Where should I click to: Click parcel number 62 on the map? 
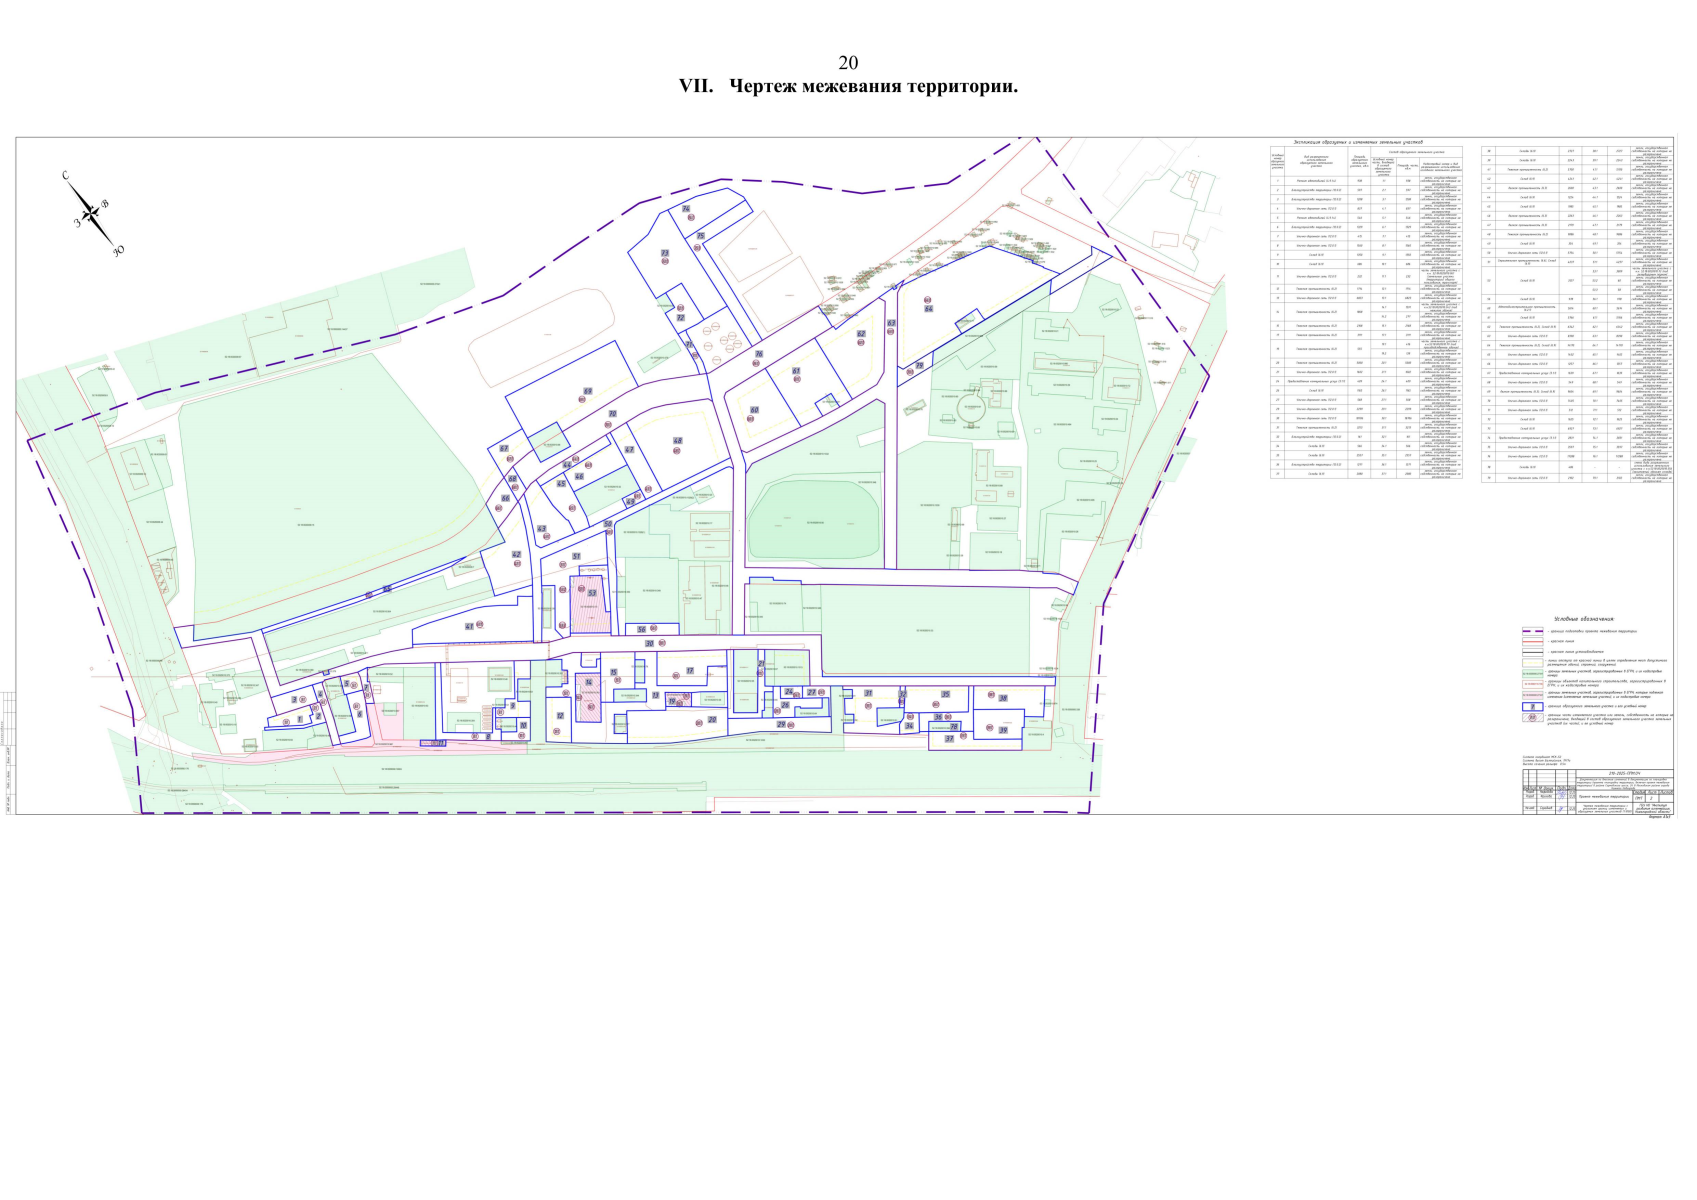(860, 334)
